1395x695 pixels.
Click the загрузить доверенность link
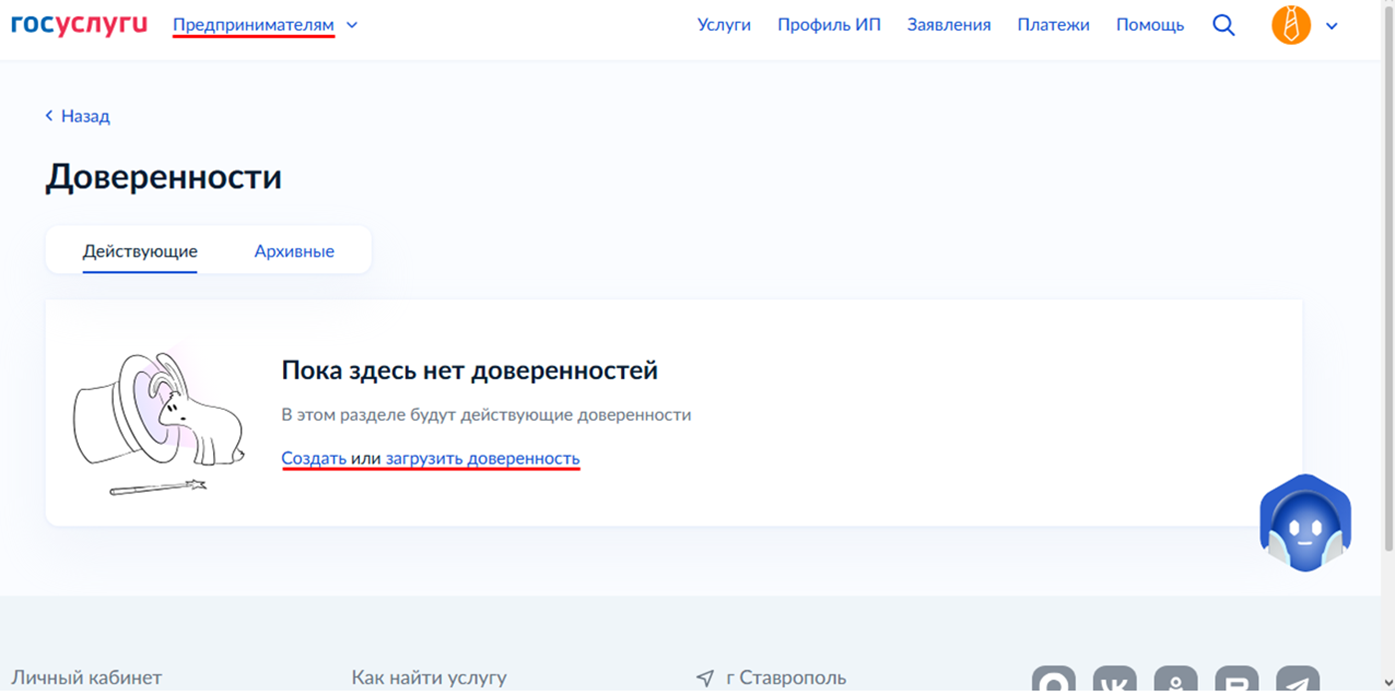[483, 458]
